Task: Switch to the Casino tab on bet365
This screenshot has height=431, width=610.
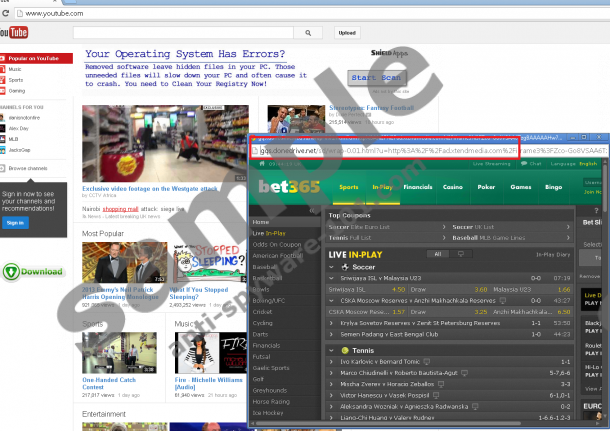Action: click(x=453, y=186)
